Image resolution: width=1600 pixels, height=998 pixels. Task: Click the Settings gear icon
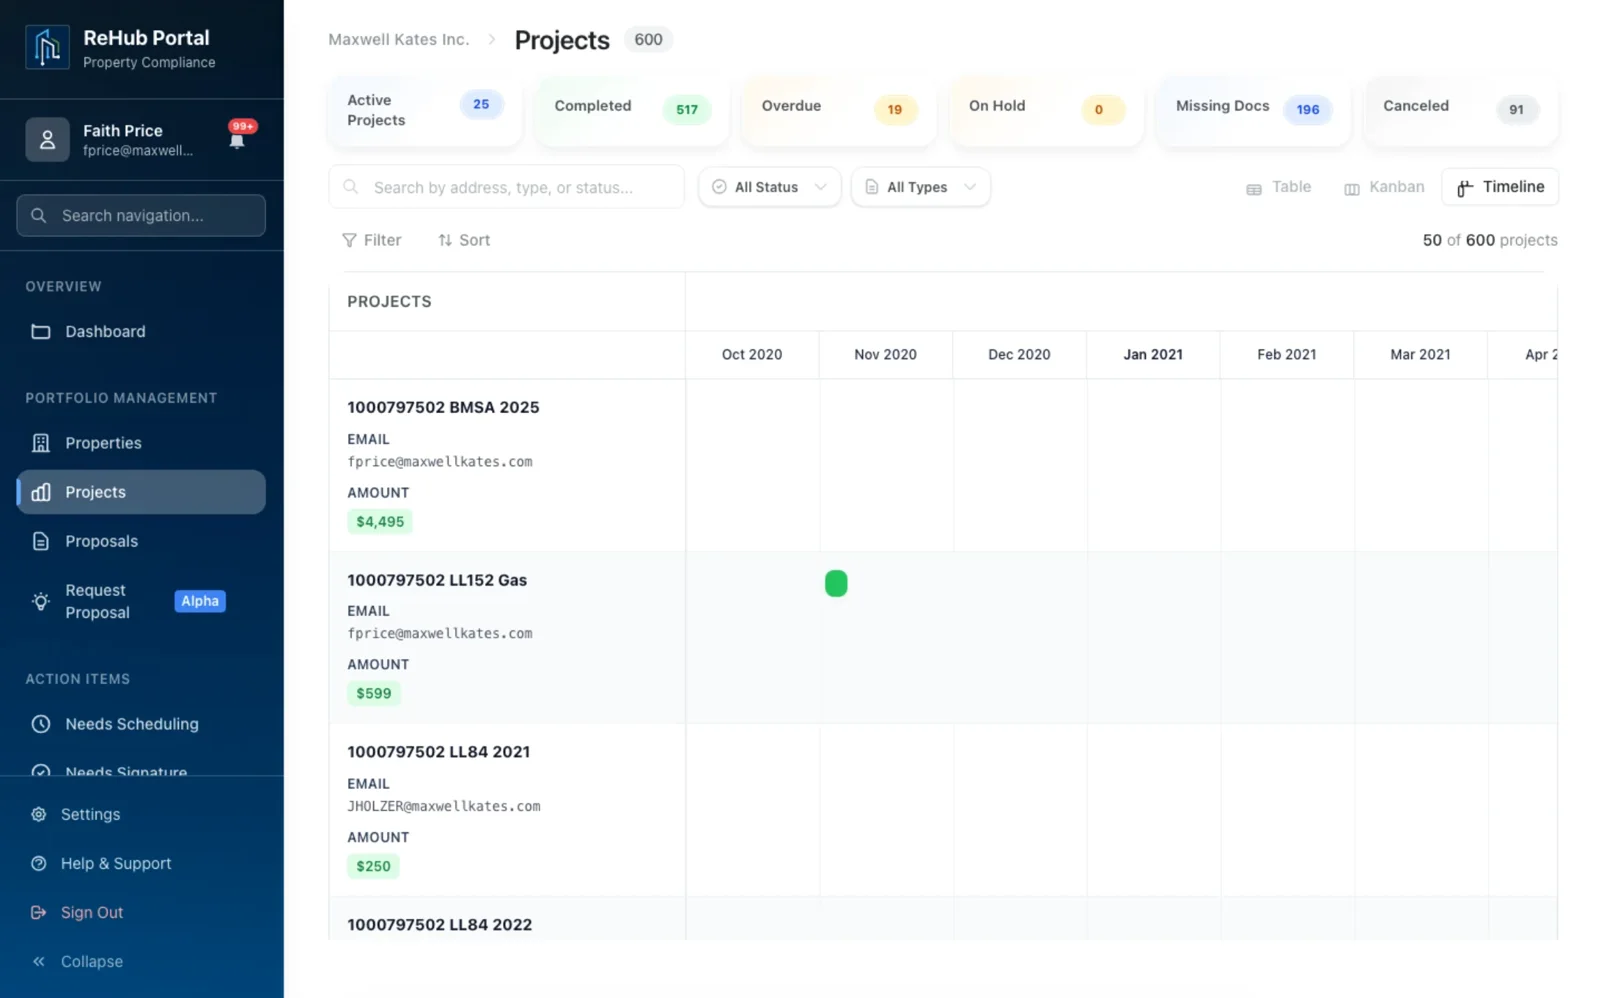pos(39,814)
